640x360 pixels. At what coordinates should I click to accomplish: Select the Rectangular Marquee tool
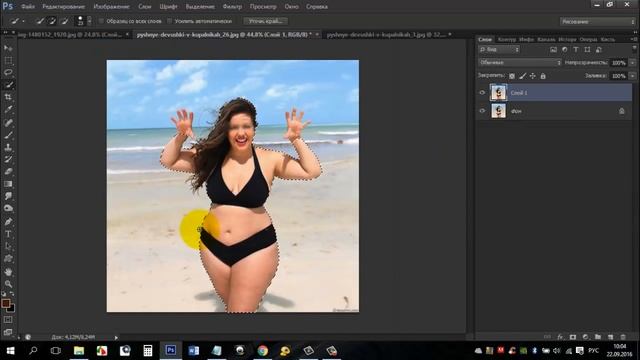[x=8, y=60]
